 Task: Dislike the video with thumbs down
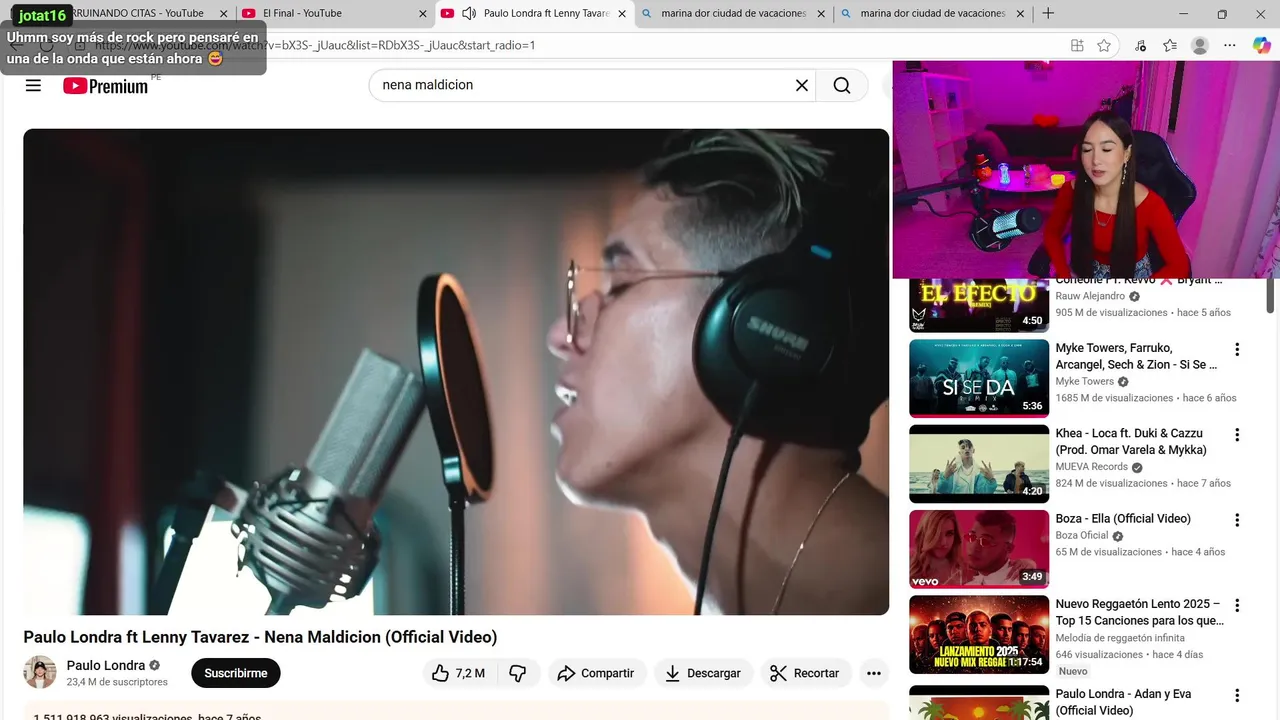[x=518, y=673]
